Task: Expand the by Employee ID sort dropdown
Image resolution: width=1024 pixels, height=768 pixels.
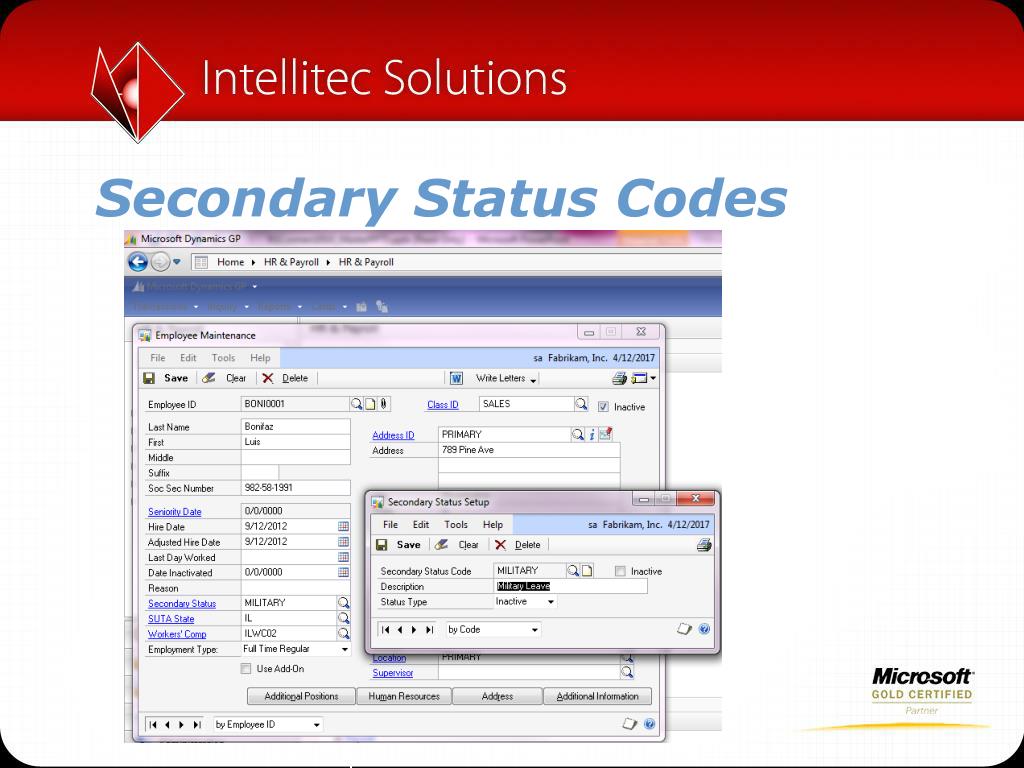Action: [317, 725]
